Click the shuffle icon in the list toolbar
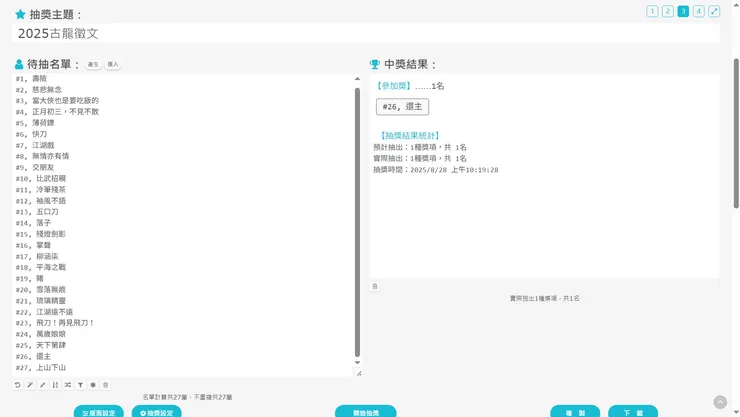 pos(68,385)
